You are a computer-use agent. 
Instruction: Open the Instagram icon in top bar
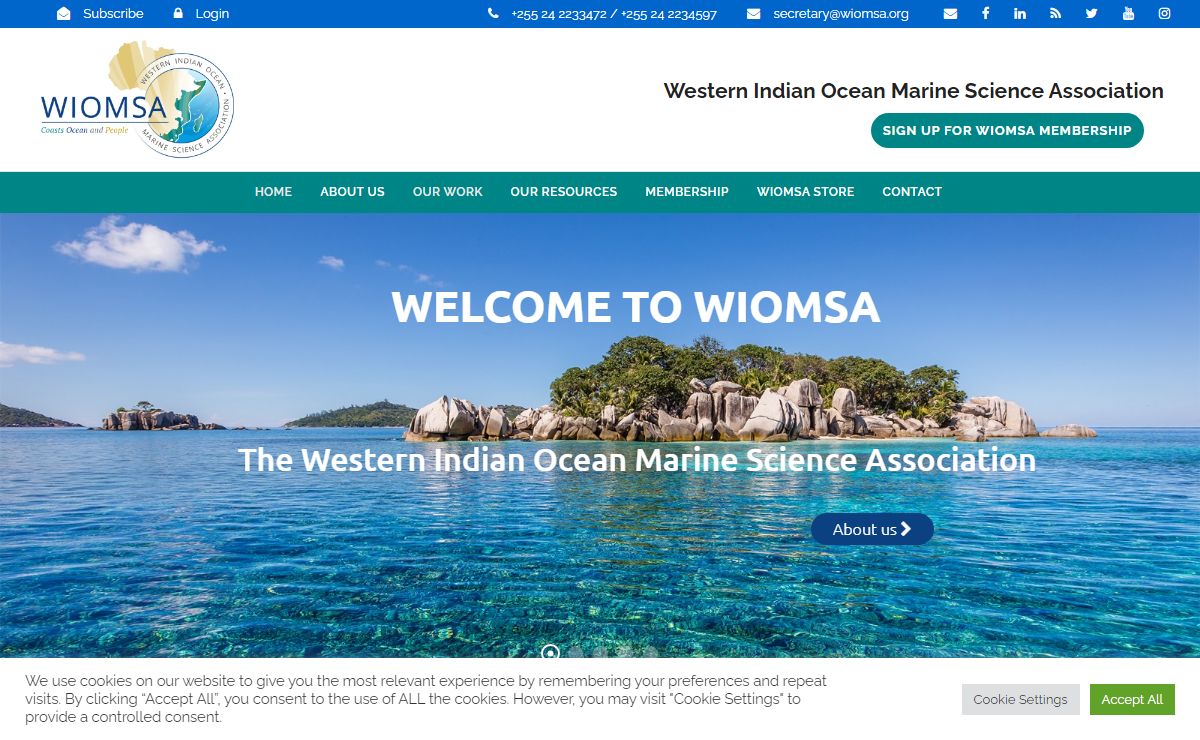(1164, 14)
